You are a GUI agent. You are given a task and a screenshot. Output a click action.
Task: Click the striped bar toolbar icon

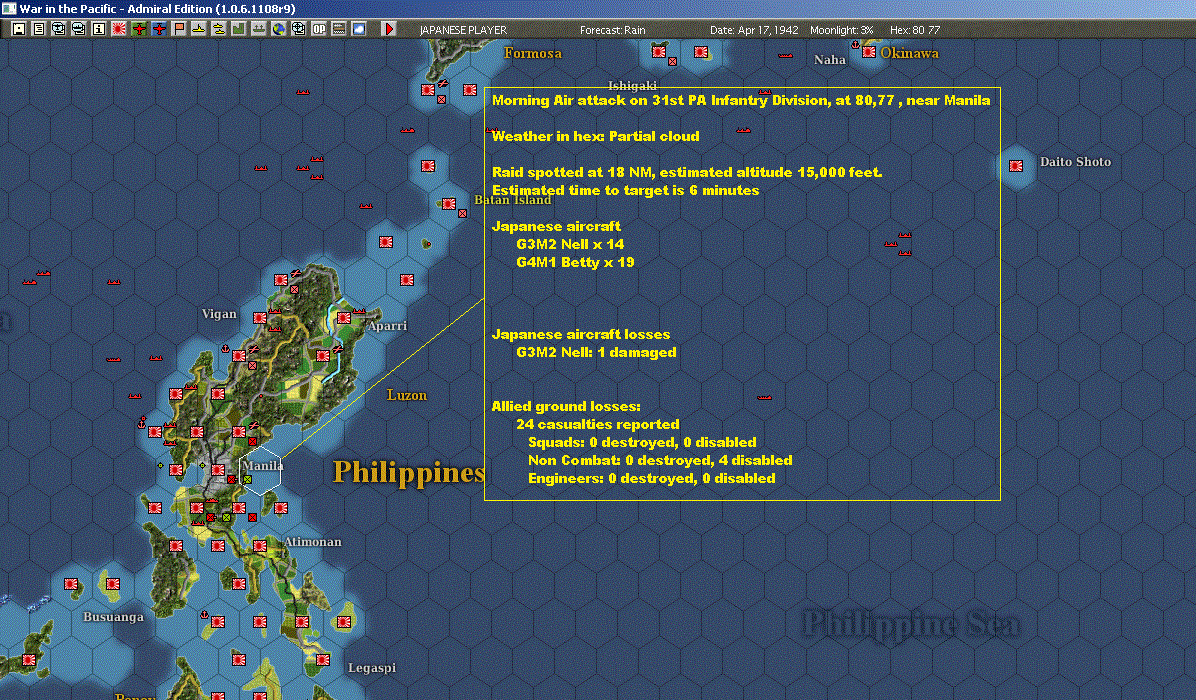[339, 29]
